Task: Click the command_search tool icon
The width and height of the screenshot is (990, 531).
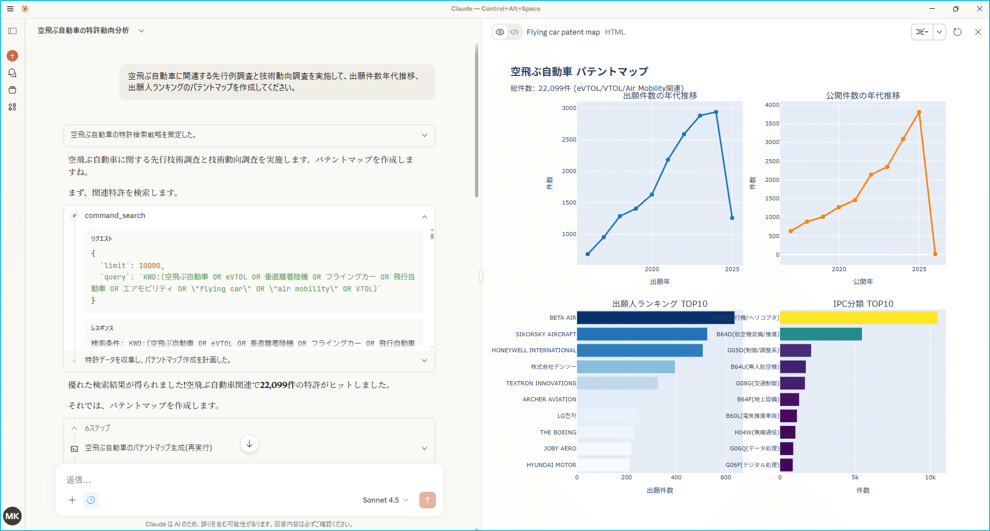Action: [x=74, y=216]
